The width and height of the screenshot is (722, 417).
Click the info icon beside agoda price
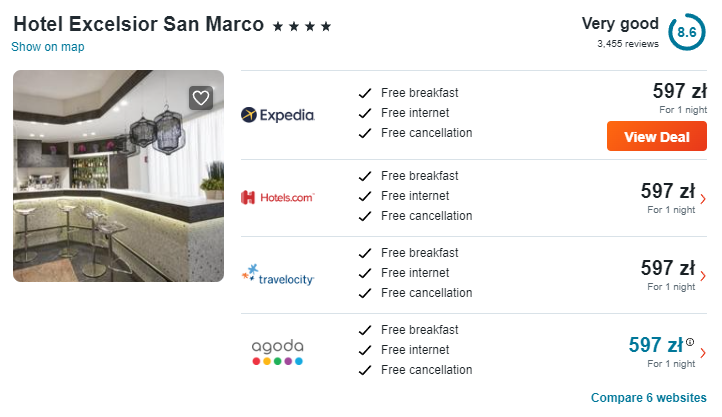(689, 342)
